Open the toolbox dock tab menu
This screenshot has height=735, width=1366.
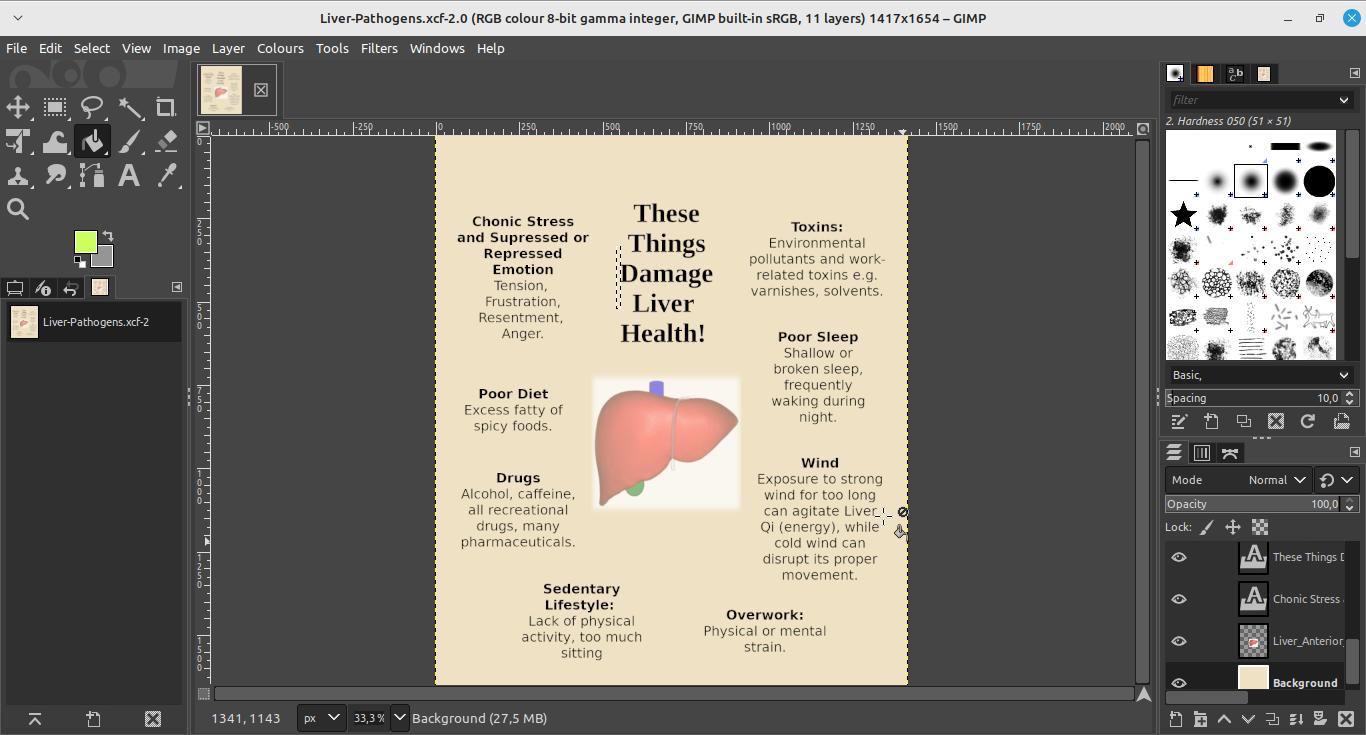pos(177,287)
